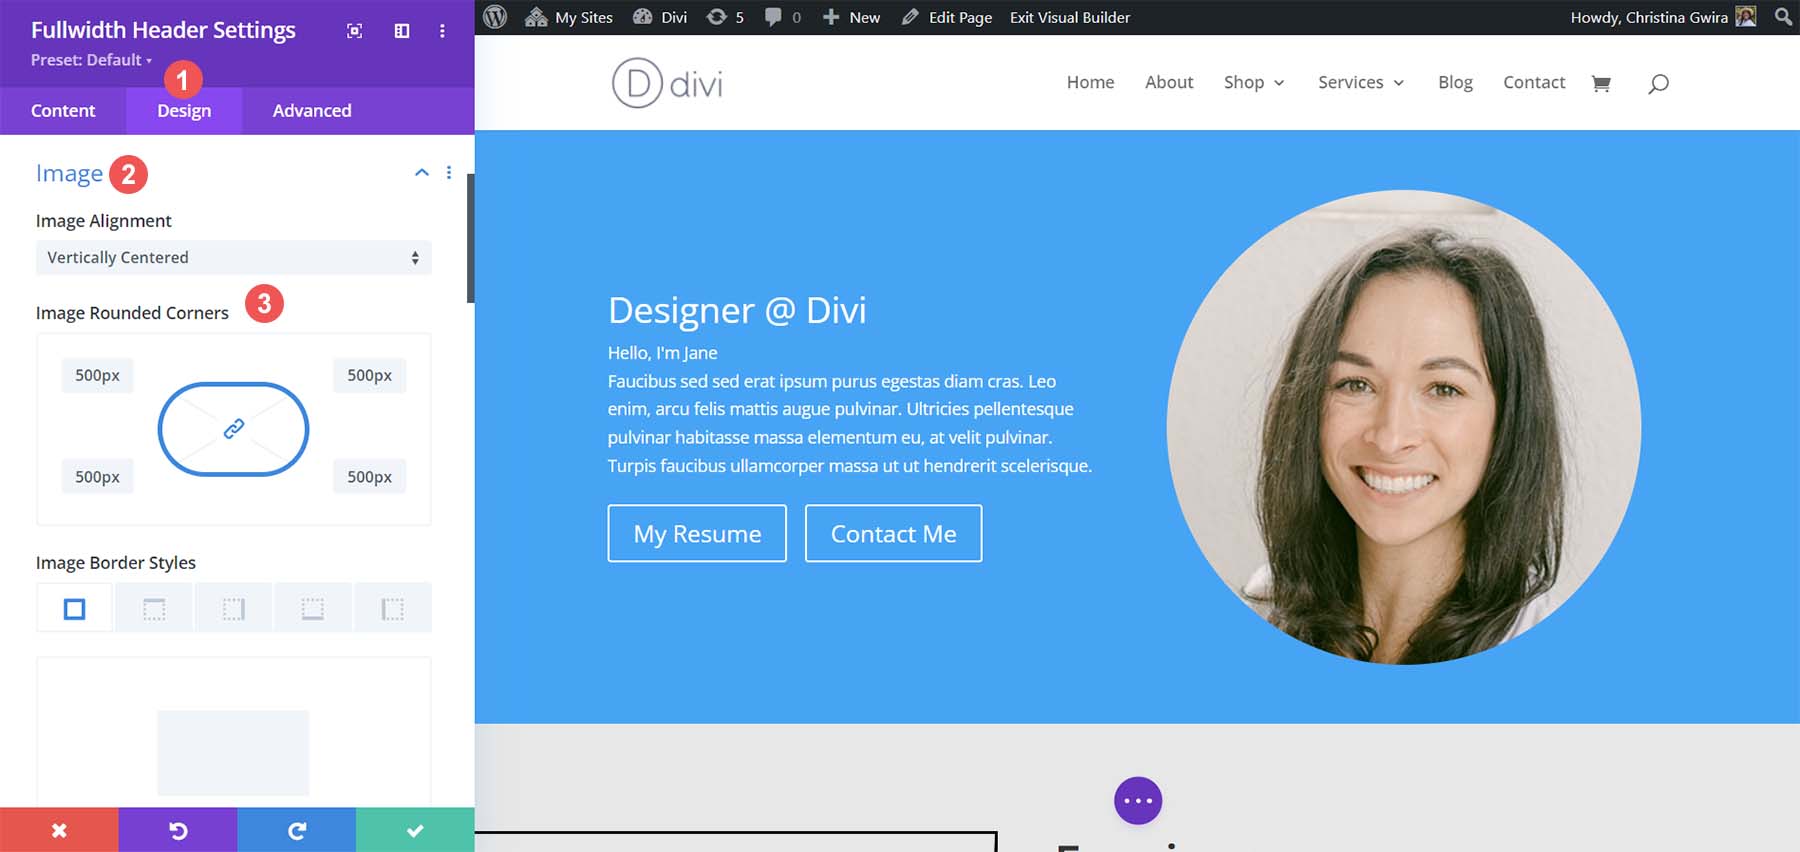Expand the Services navigation menu
The width and height of the screenshot is (1800, 852).
pos(1360,83)
